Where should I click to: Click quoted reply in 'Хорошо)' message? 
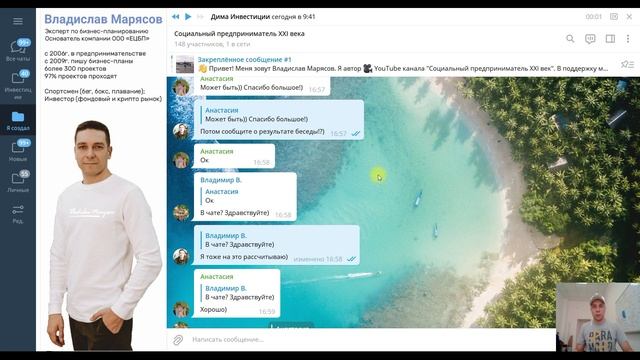coord(238,293)
